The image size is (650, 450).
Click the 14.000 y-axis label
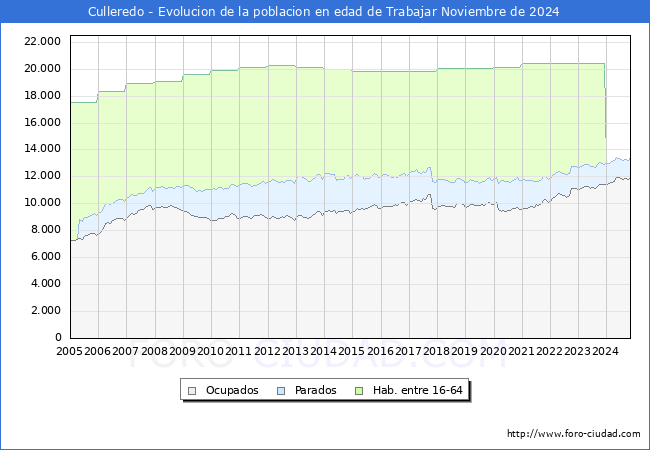tap(42, 149)
